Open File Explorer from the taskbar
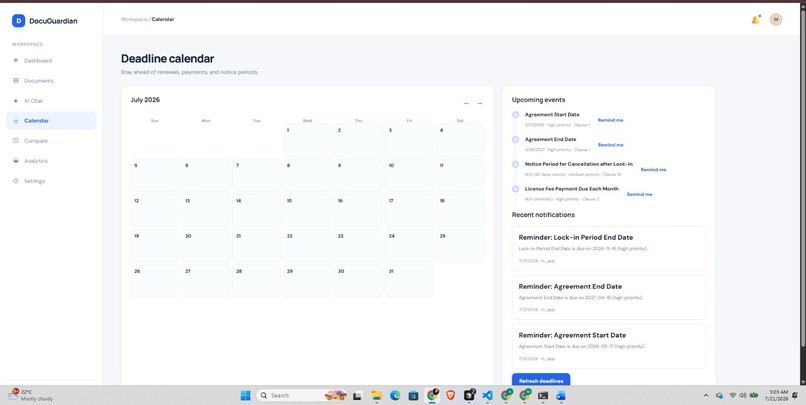Screen dimensions: 806x405 click(377, 395)
